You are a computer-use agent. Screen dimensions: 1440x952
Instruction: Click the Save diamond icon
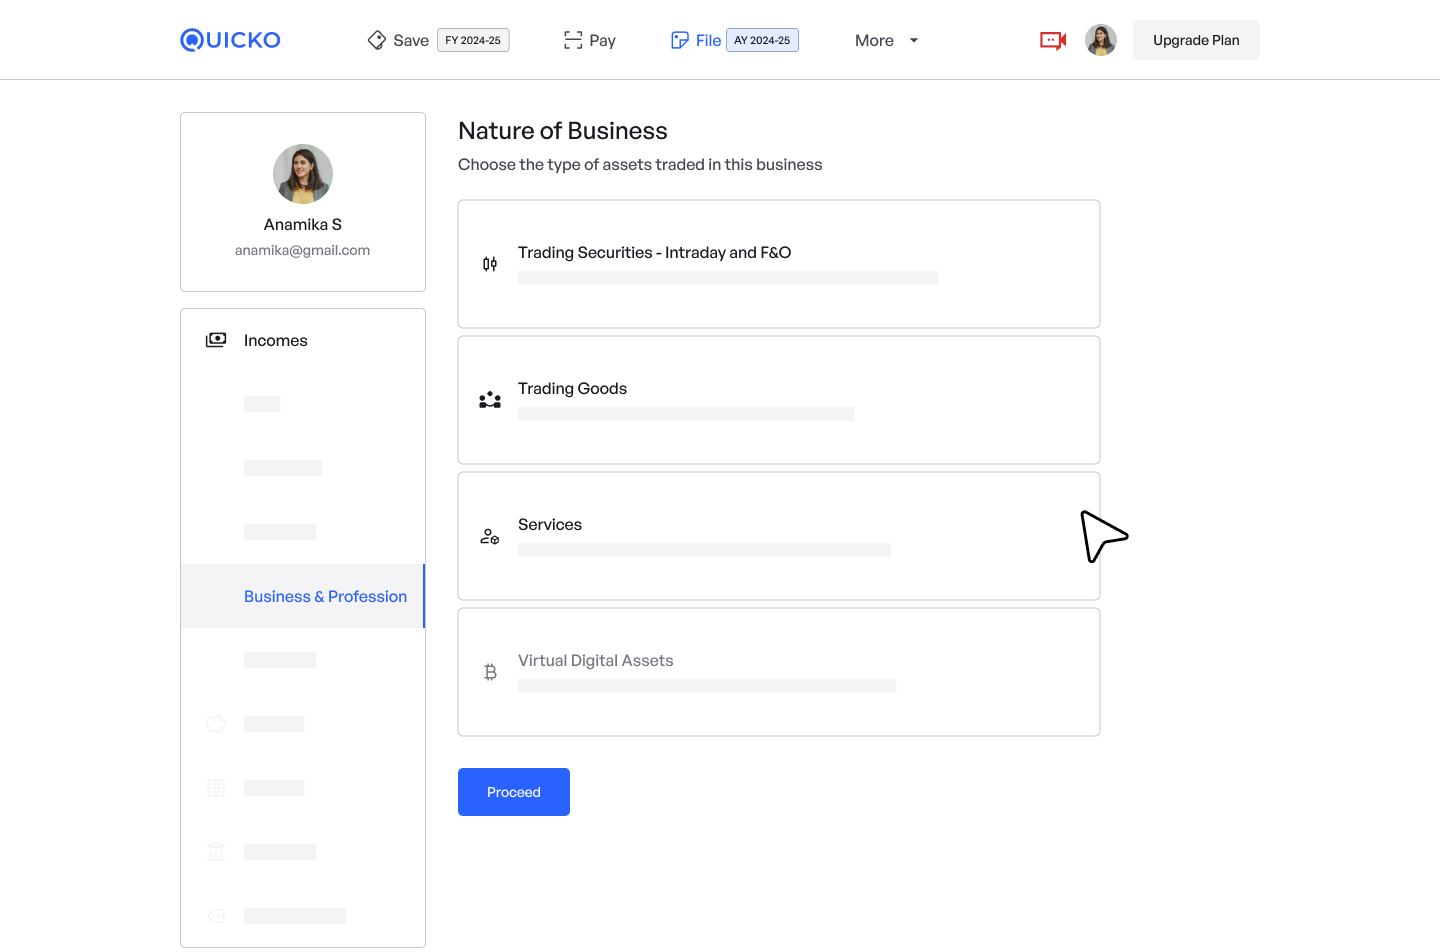[x=377, y=40]
